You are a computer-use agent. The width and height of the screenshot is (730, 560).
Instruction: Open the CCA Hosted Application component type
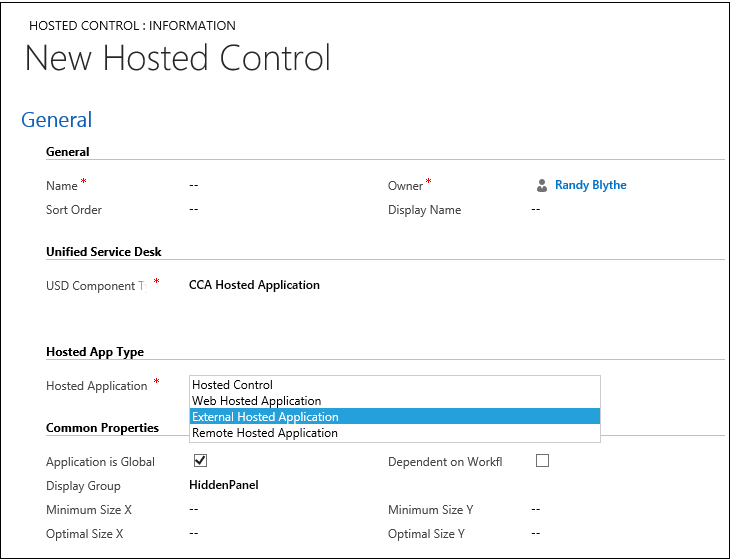coord(254,285)
